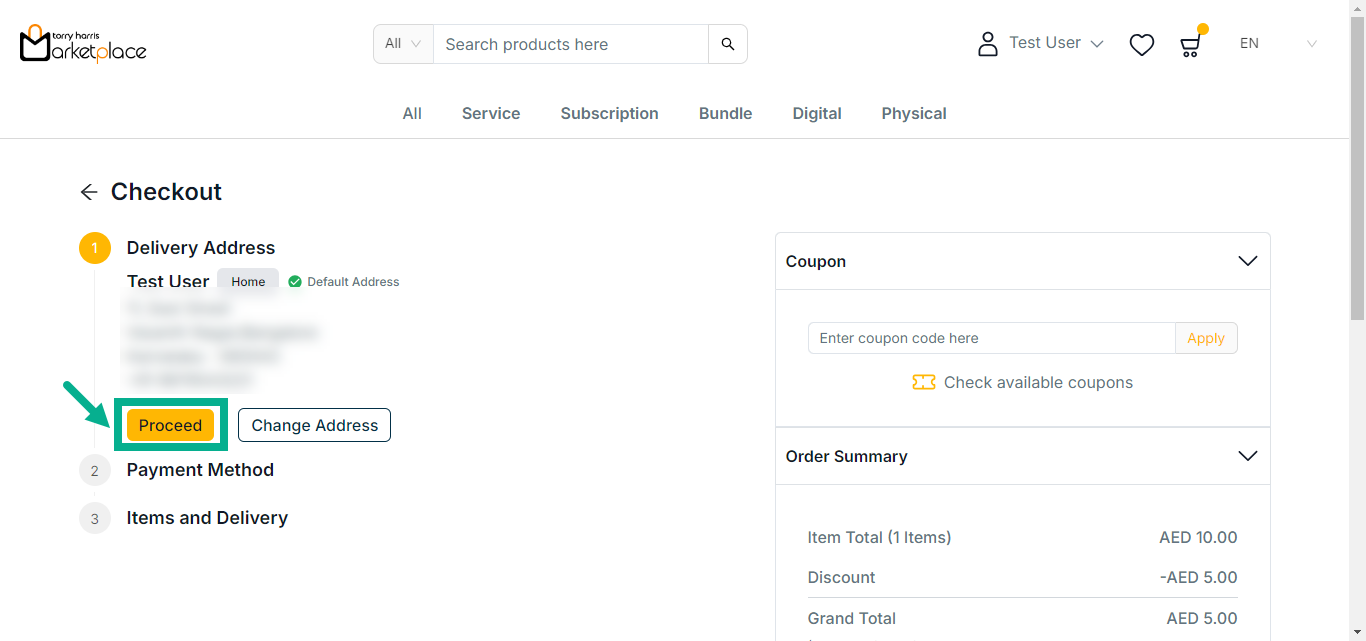Open the Check available coupons link
The image size is (1366, 641).
click(x=1038, y=383)
